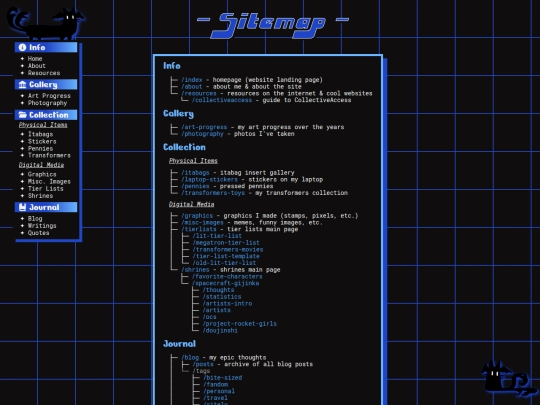
Task: Open the /megatron-tier-list link
Action: pyautogui.click(x=226, y=243)
